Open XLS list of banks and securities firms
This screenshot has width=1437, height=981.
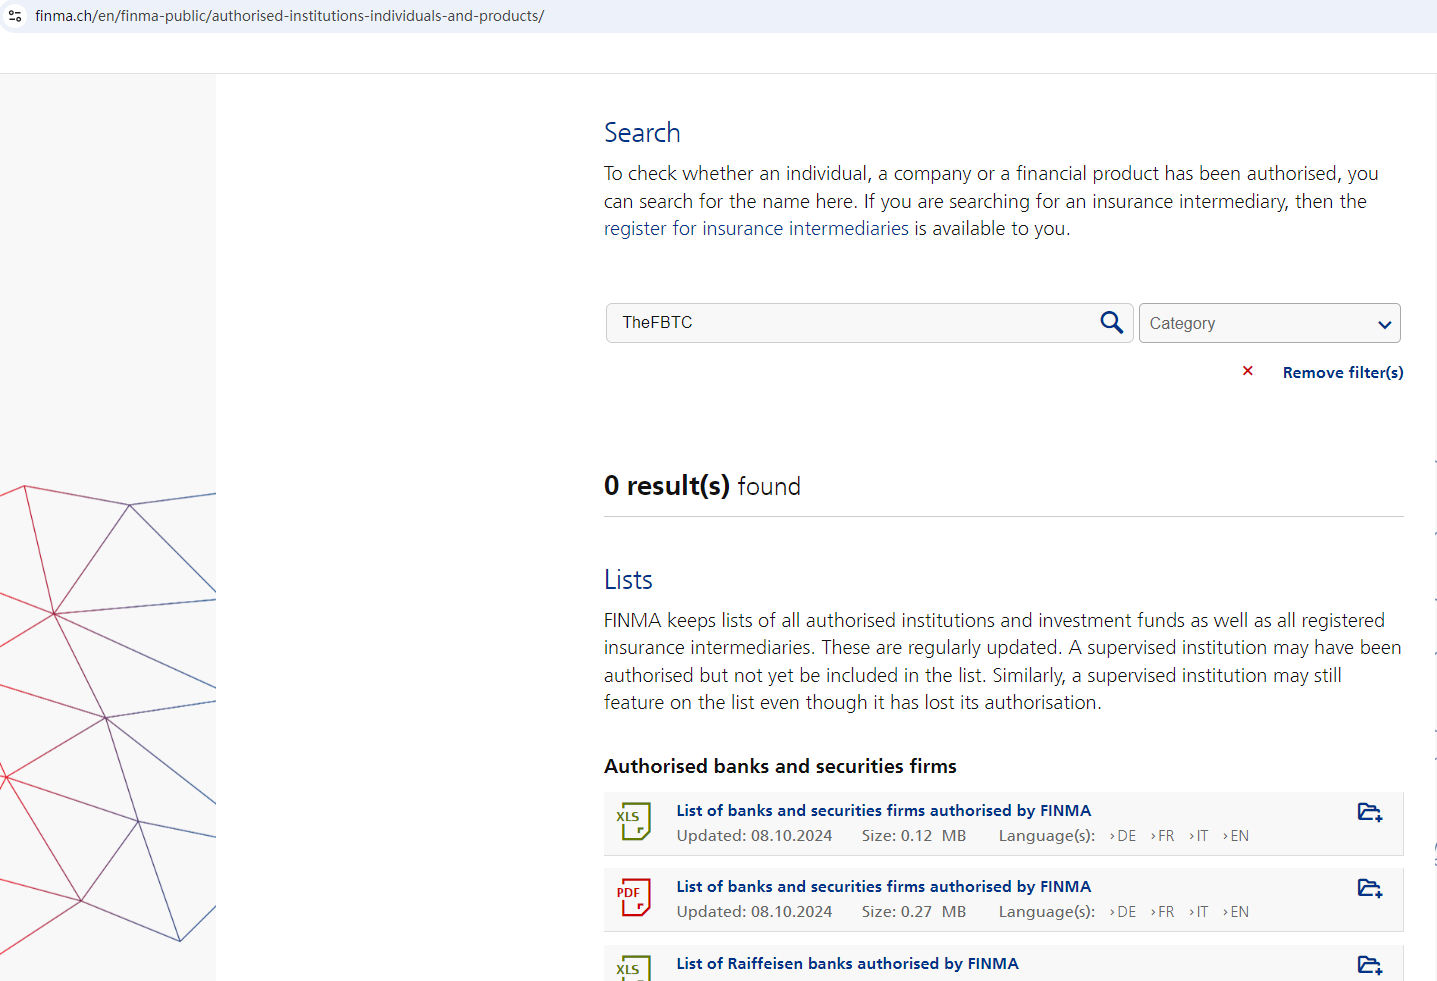(883, 810)
